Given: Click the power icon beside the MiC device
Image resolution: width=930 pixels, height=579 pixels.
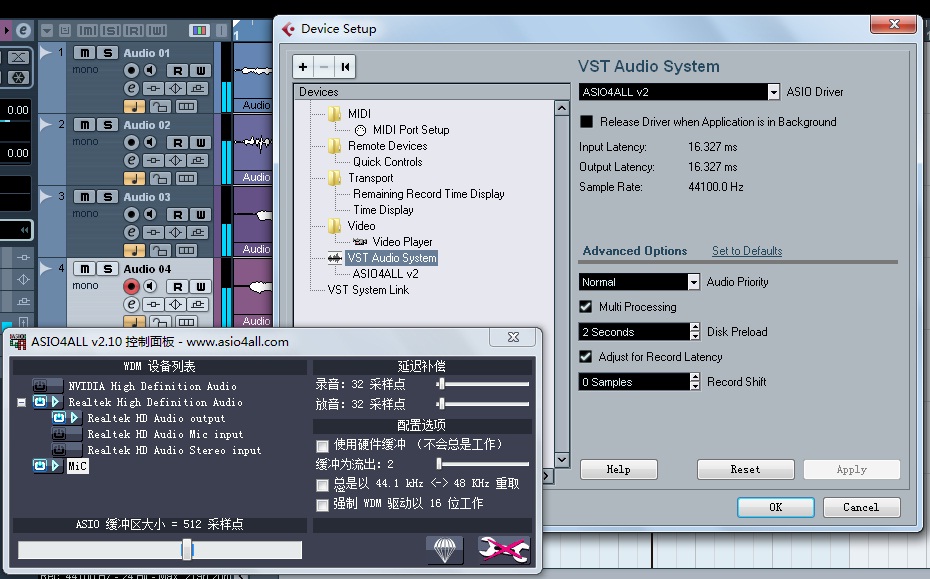Looking at the screenshot, I should [x=40, y=466].
